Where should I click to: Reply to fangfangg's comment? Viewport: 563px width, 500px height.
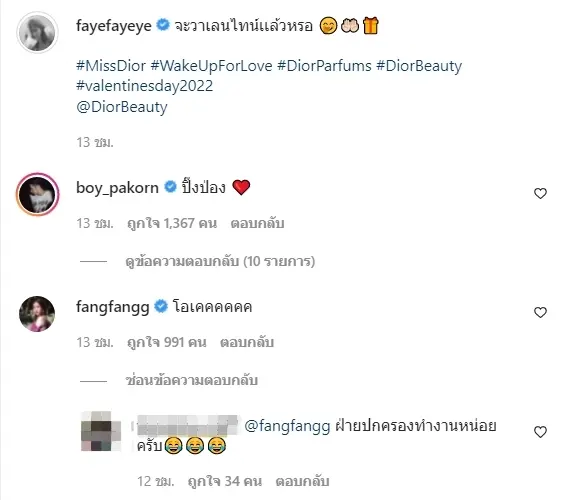click(x=247, y=342)
